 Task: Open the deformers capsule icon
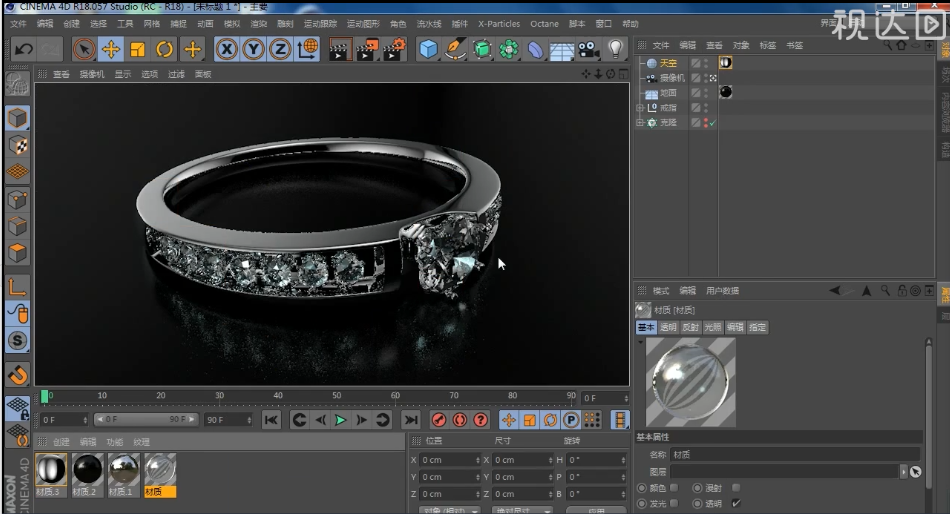coord(536,49)
